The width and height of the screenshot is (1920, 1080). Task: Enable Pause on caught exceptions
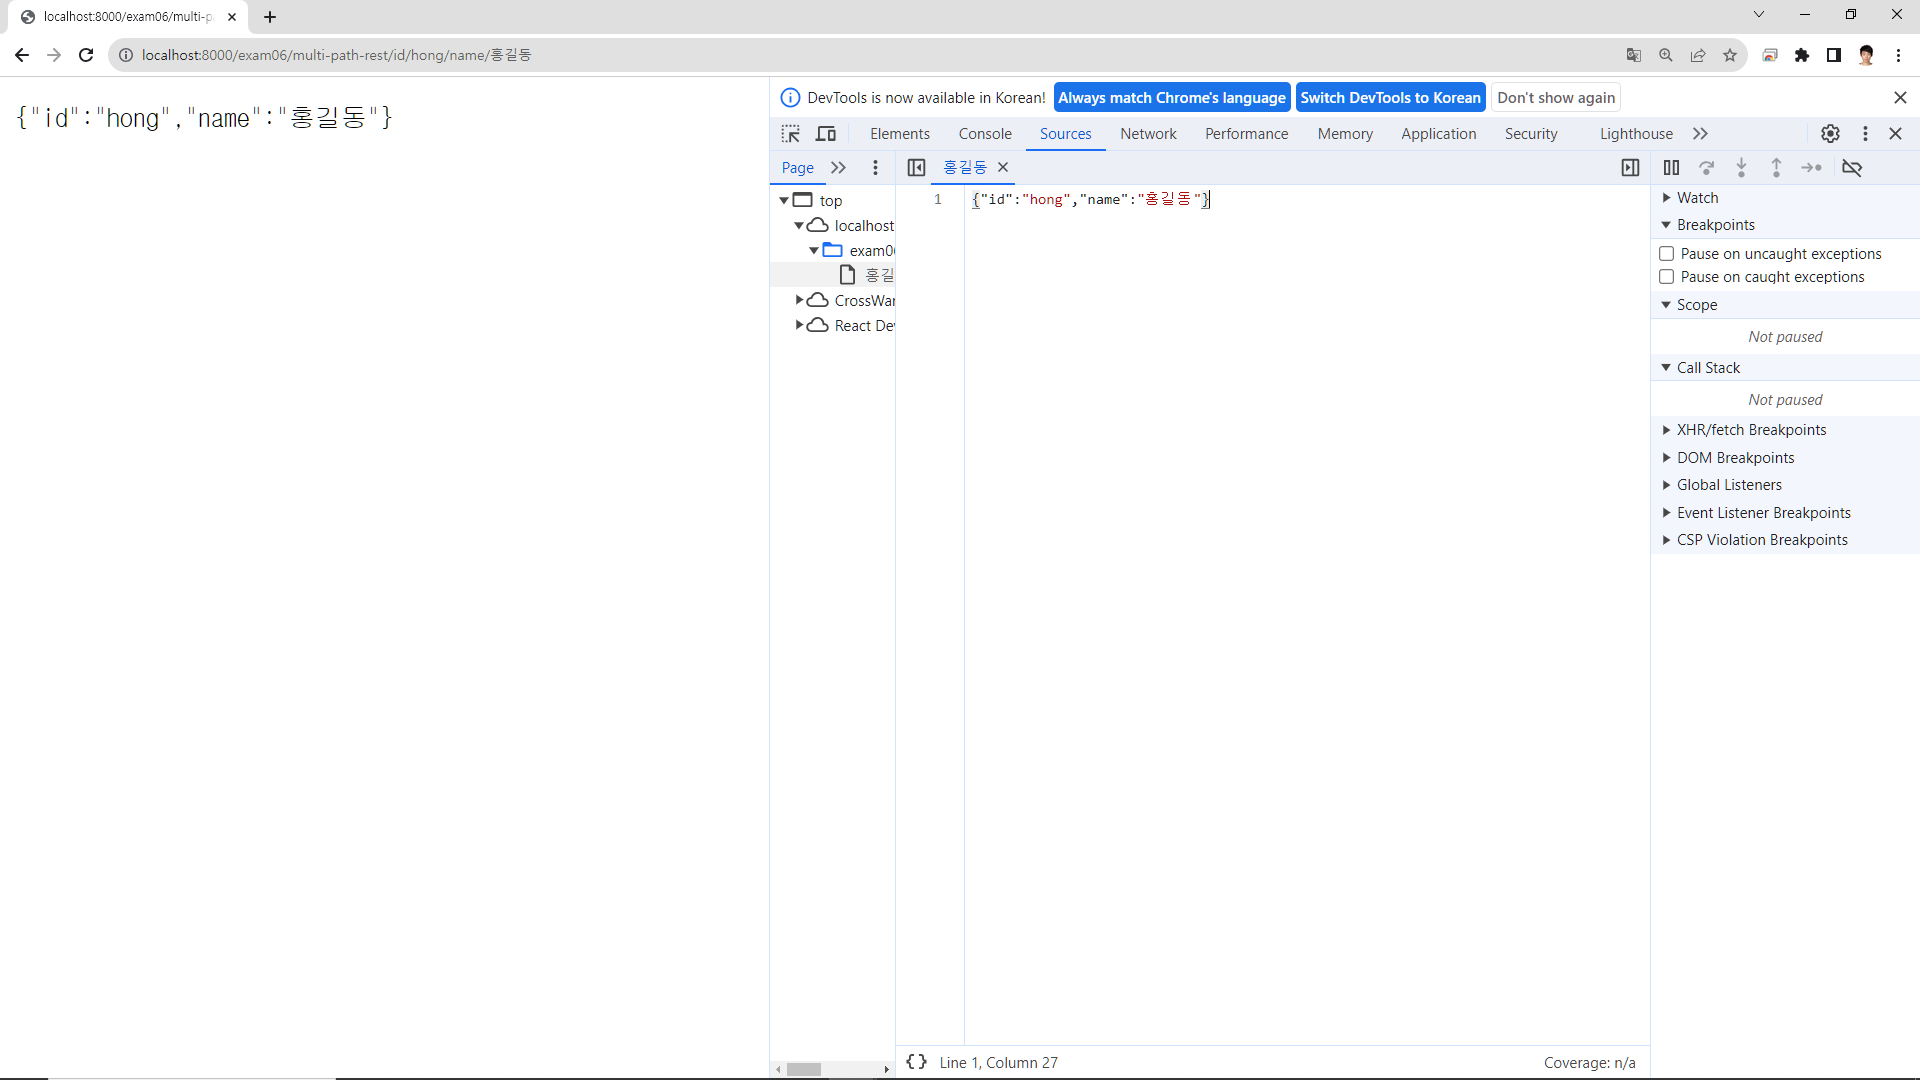[x=1667, y=277]
